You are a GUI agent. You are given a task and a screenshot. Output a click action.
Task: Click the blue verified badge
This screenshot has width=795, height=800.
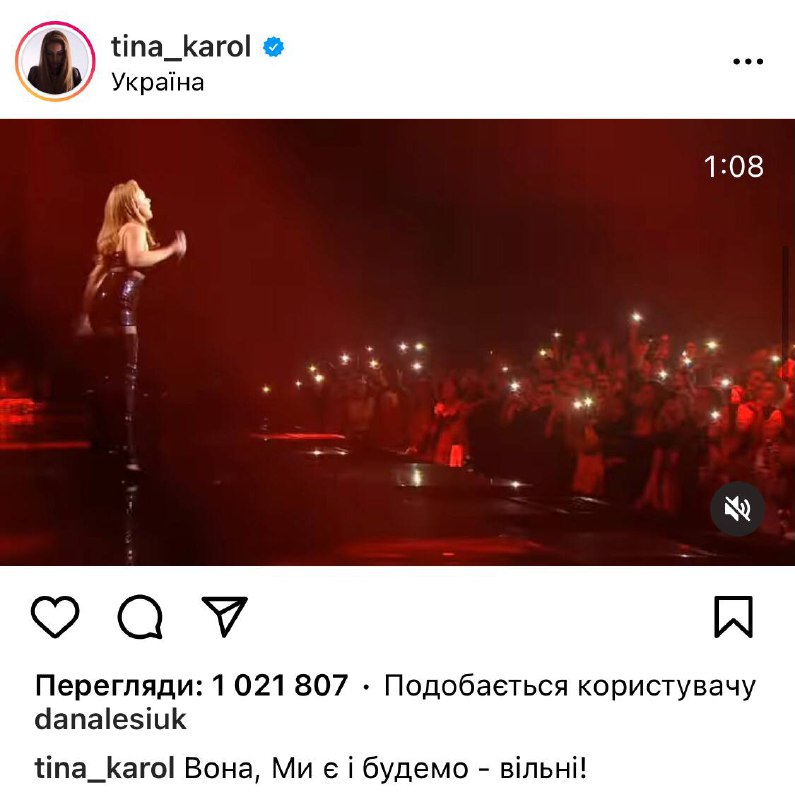pos(274,47)
